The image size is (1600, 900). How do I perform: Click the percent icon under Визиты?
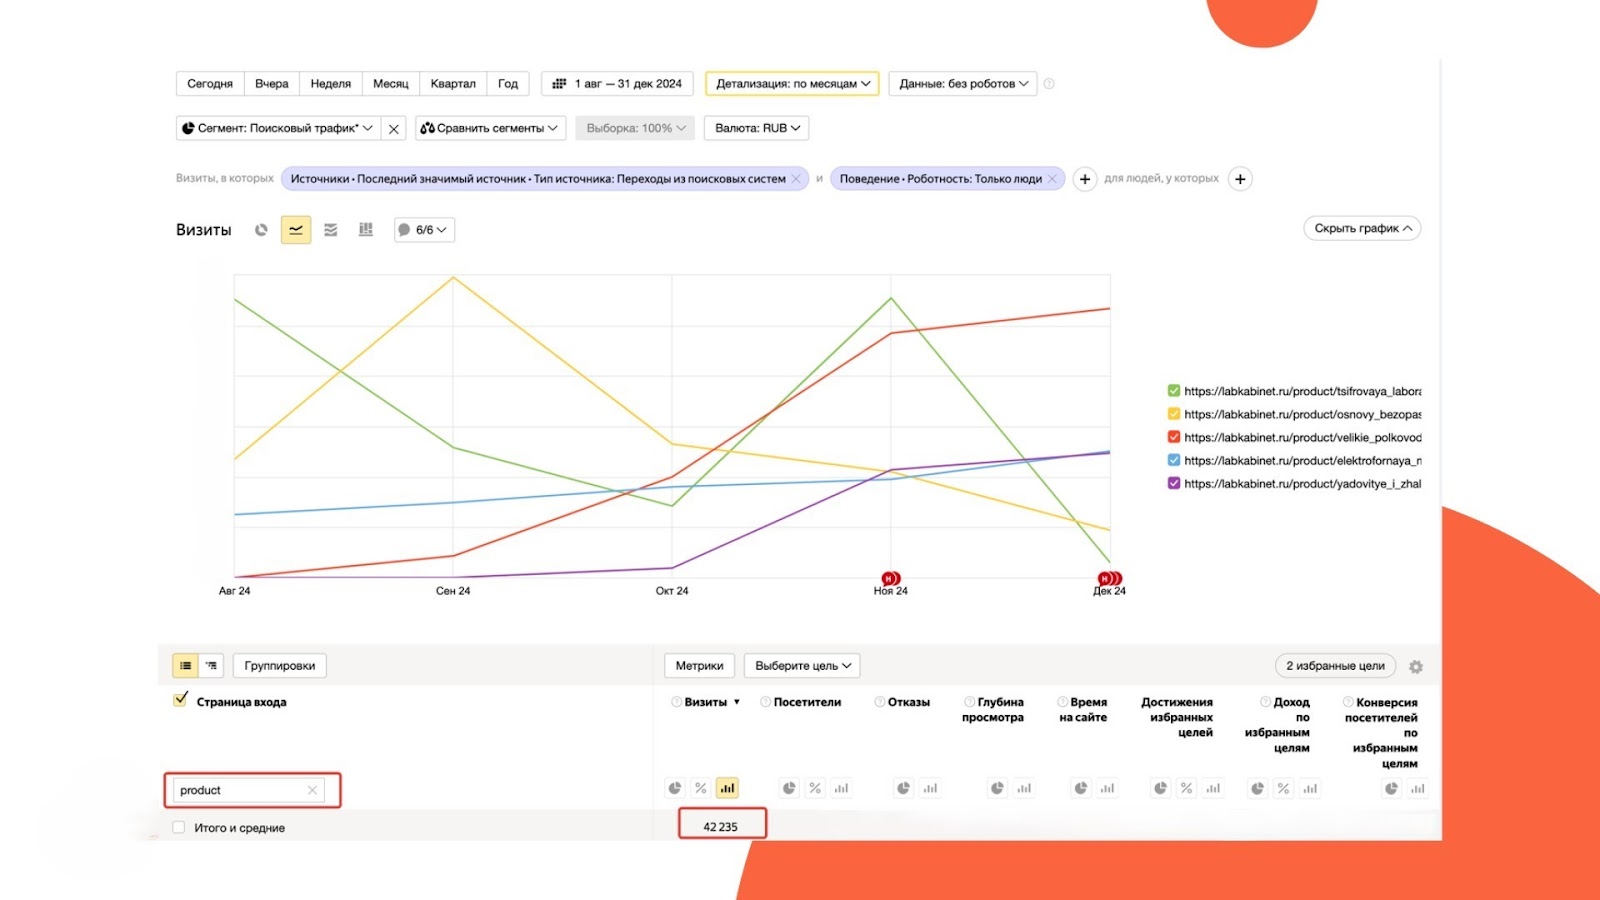(701, 788)
